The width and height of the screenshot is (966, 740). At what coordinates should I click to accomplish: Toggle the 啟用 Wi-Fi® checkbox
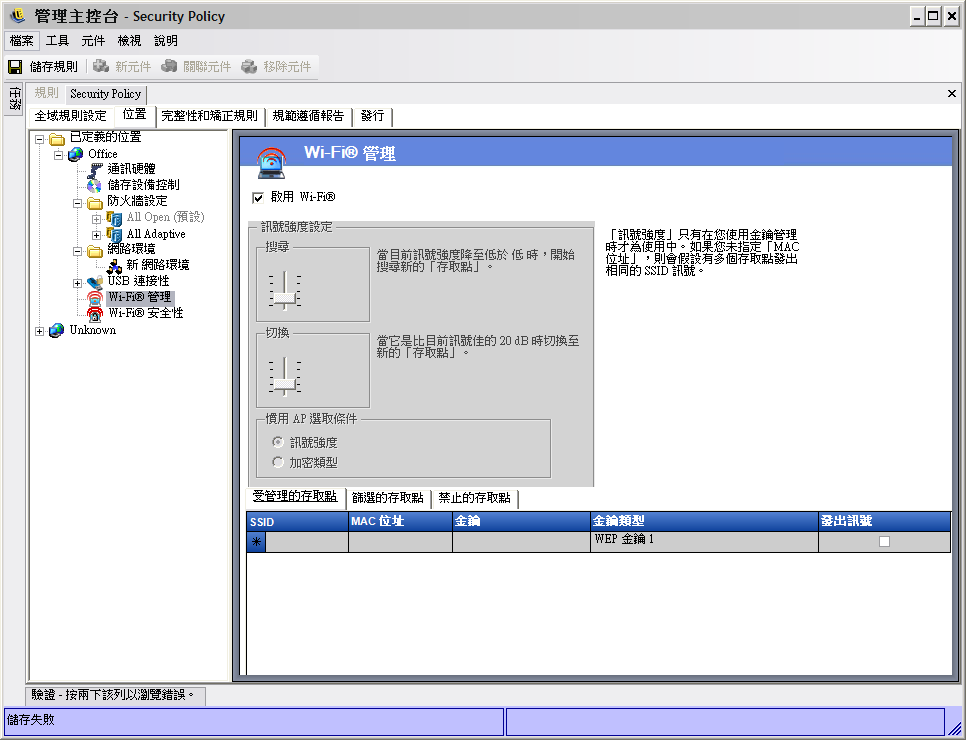point(258,198)
